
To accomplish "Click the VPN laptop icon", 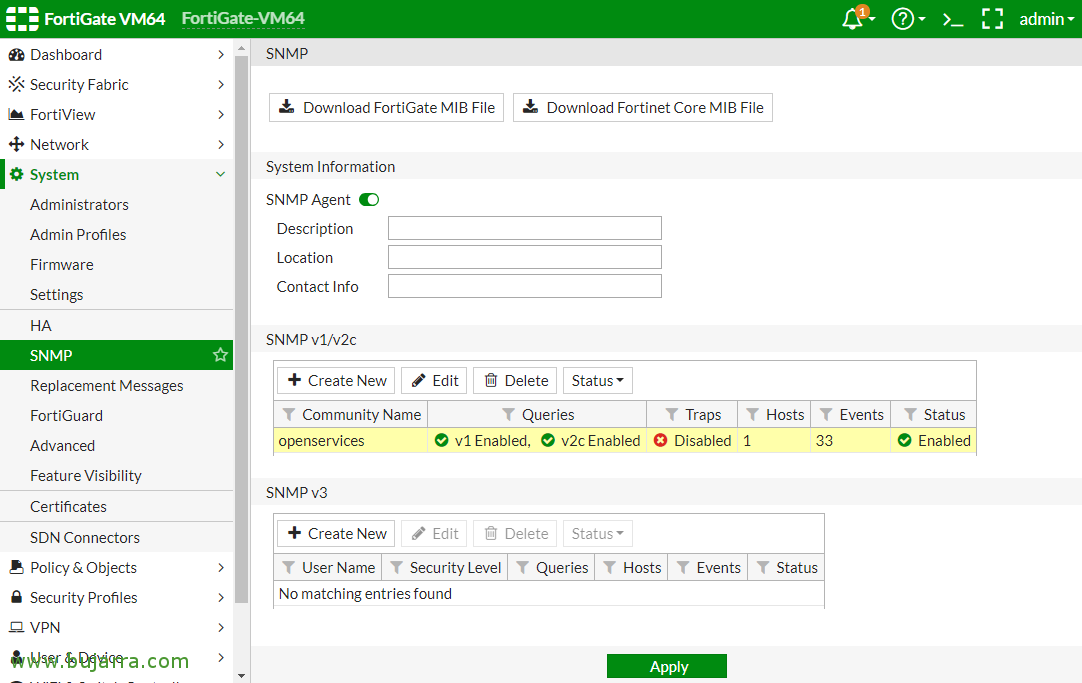I will [16, 627].
